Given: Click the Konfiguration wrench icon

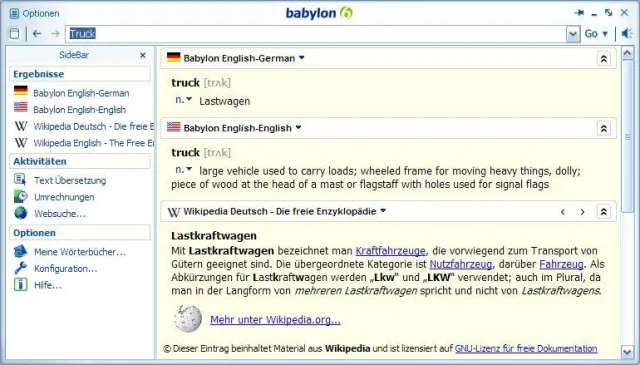Looking at the screenshot, I should pyautogui.click(x=20, y=268).
